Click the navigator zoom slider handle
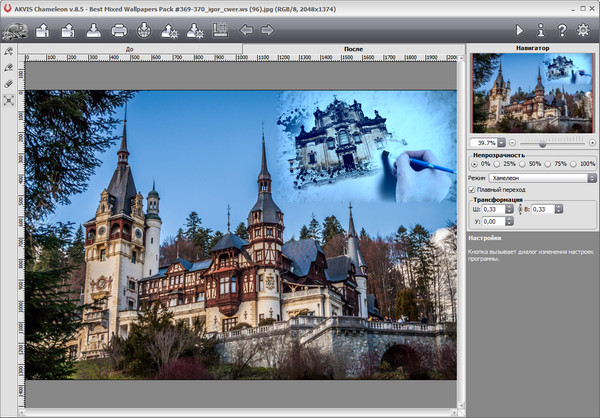The width and height of the screenshot is (600, 418). coord(543,143)
